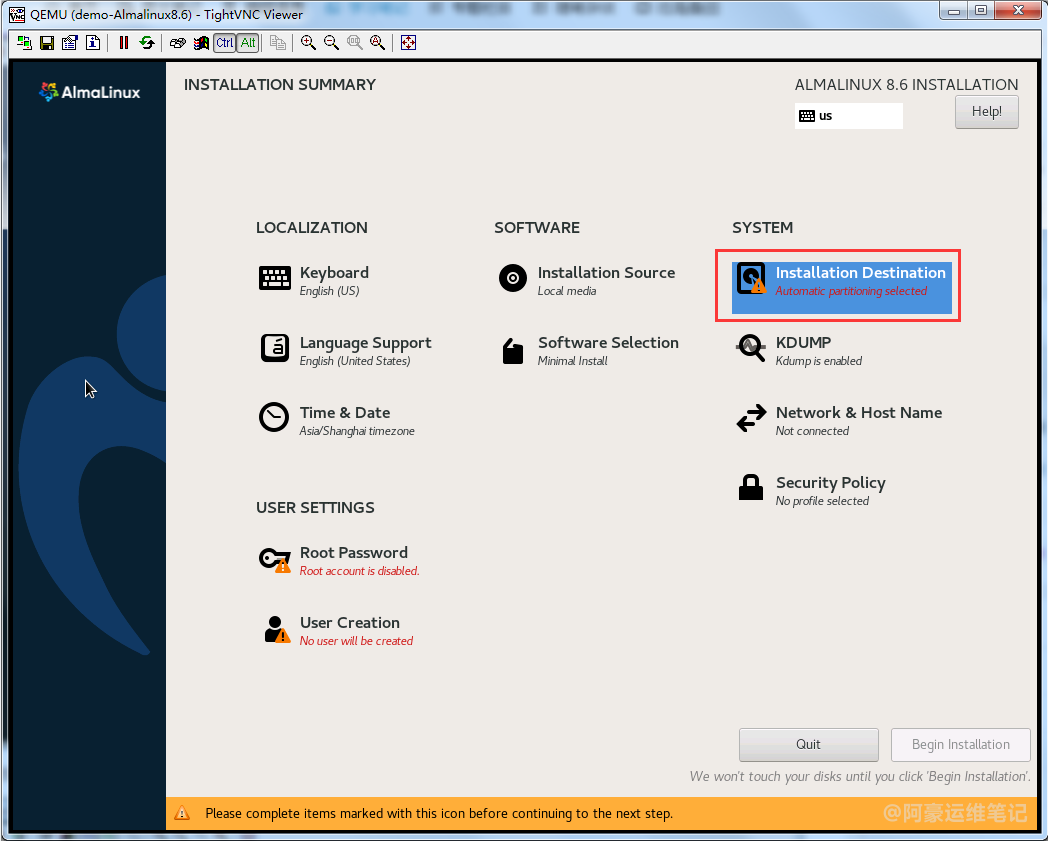The image size is (1048, 841).
Task: Click the Network & Host Name arrows icon
Action: (x=751, y=418)
